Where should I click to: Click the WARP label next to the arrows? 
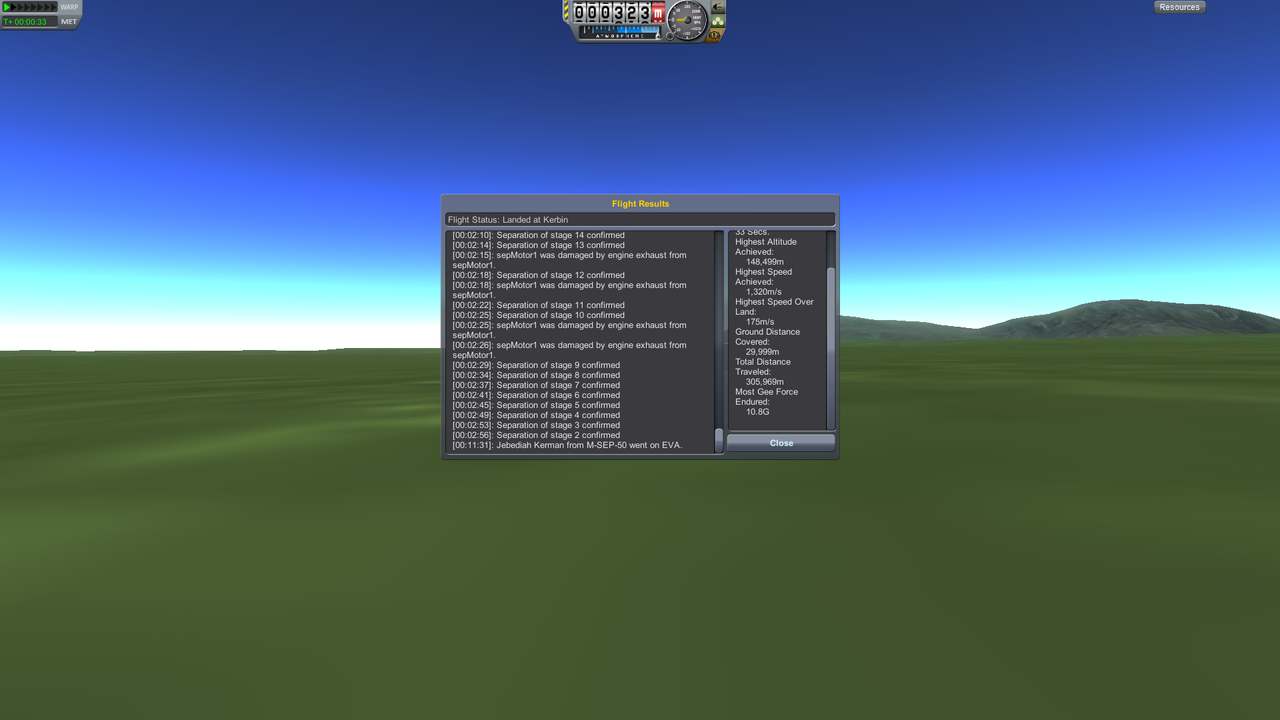(69, 7)
